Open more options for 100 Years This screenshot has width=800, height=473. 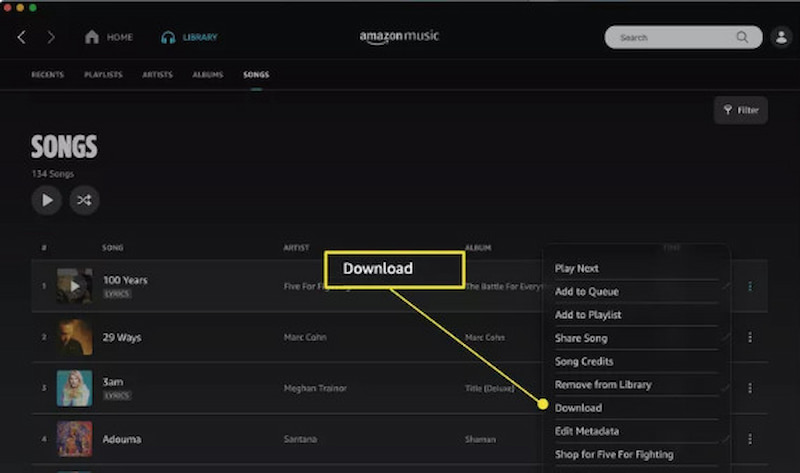[x=750, y=286]
